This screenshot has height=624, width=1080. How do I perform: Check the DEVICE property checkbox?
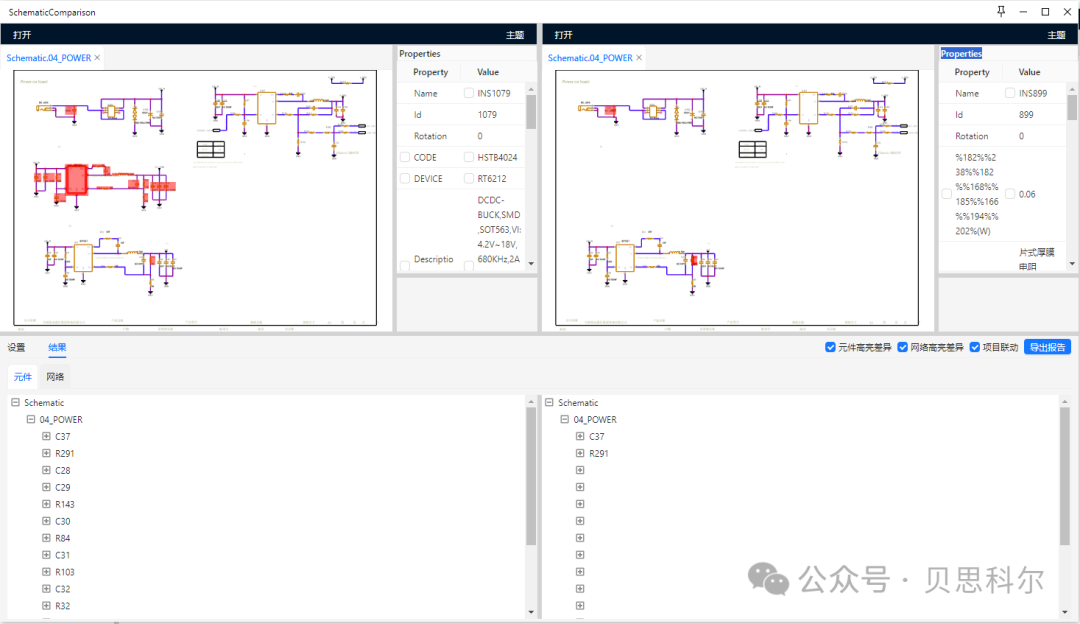click(x=405, y=178)
